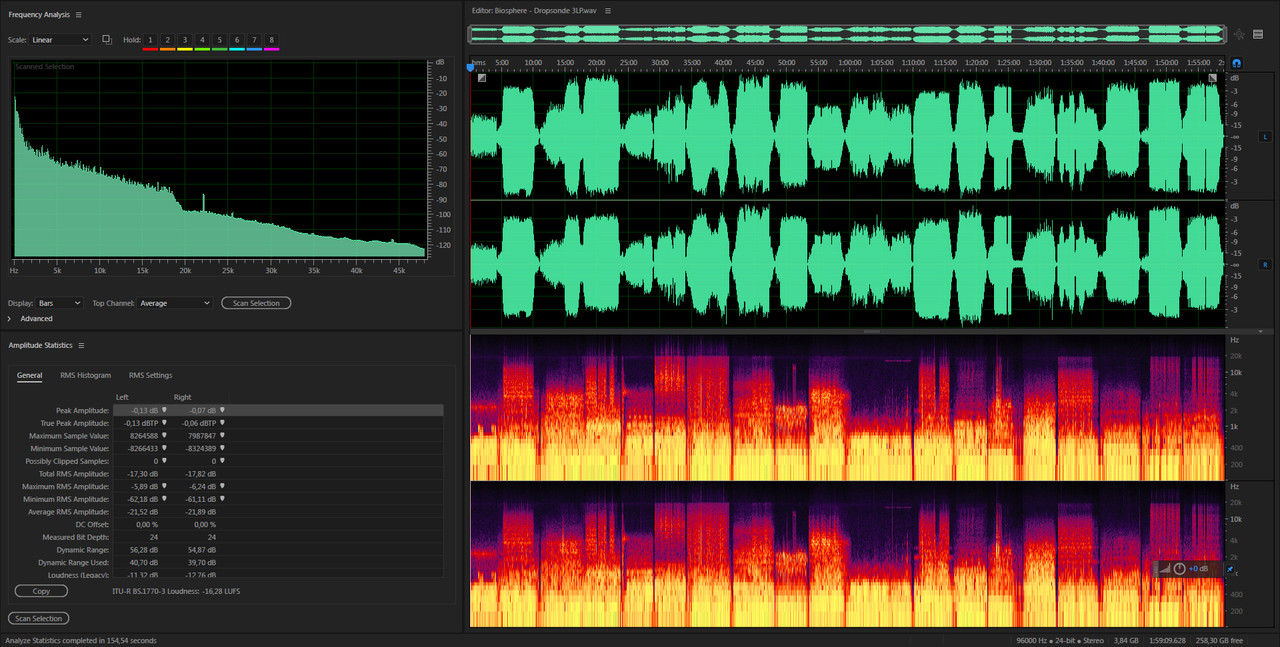Click the 30:00 mark on time ruler
Image resolution: width=1280 pixels, height=647 pixels.
659,62
